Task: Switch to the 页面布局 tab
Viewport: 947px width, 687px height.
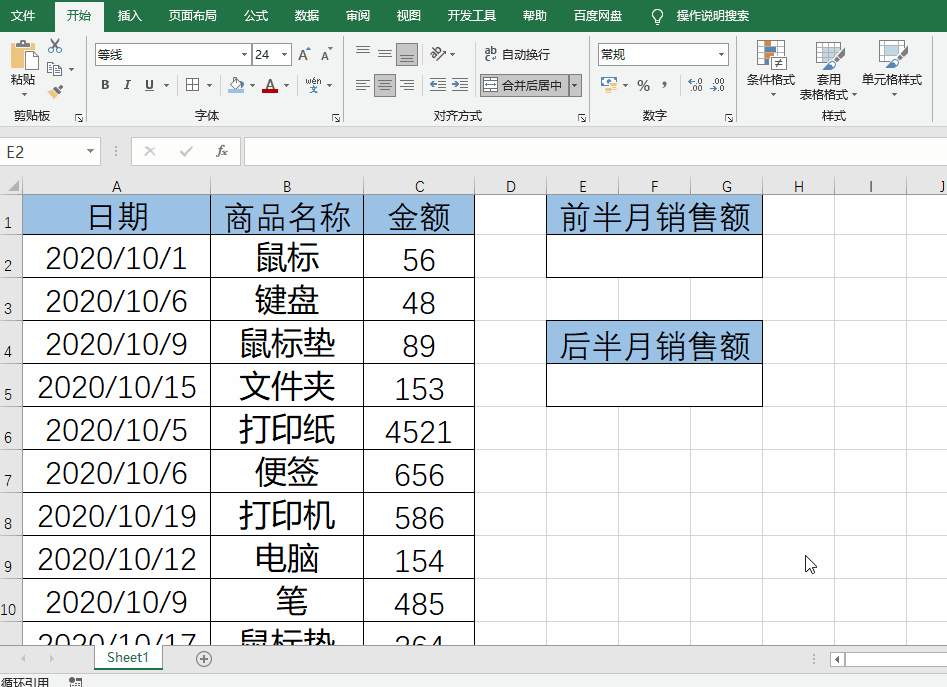Action: pos(192,16)
